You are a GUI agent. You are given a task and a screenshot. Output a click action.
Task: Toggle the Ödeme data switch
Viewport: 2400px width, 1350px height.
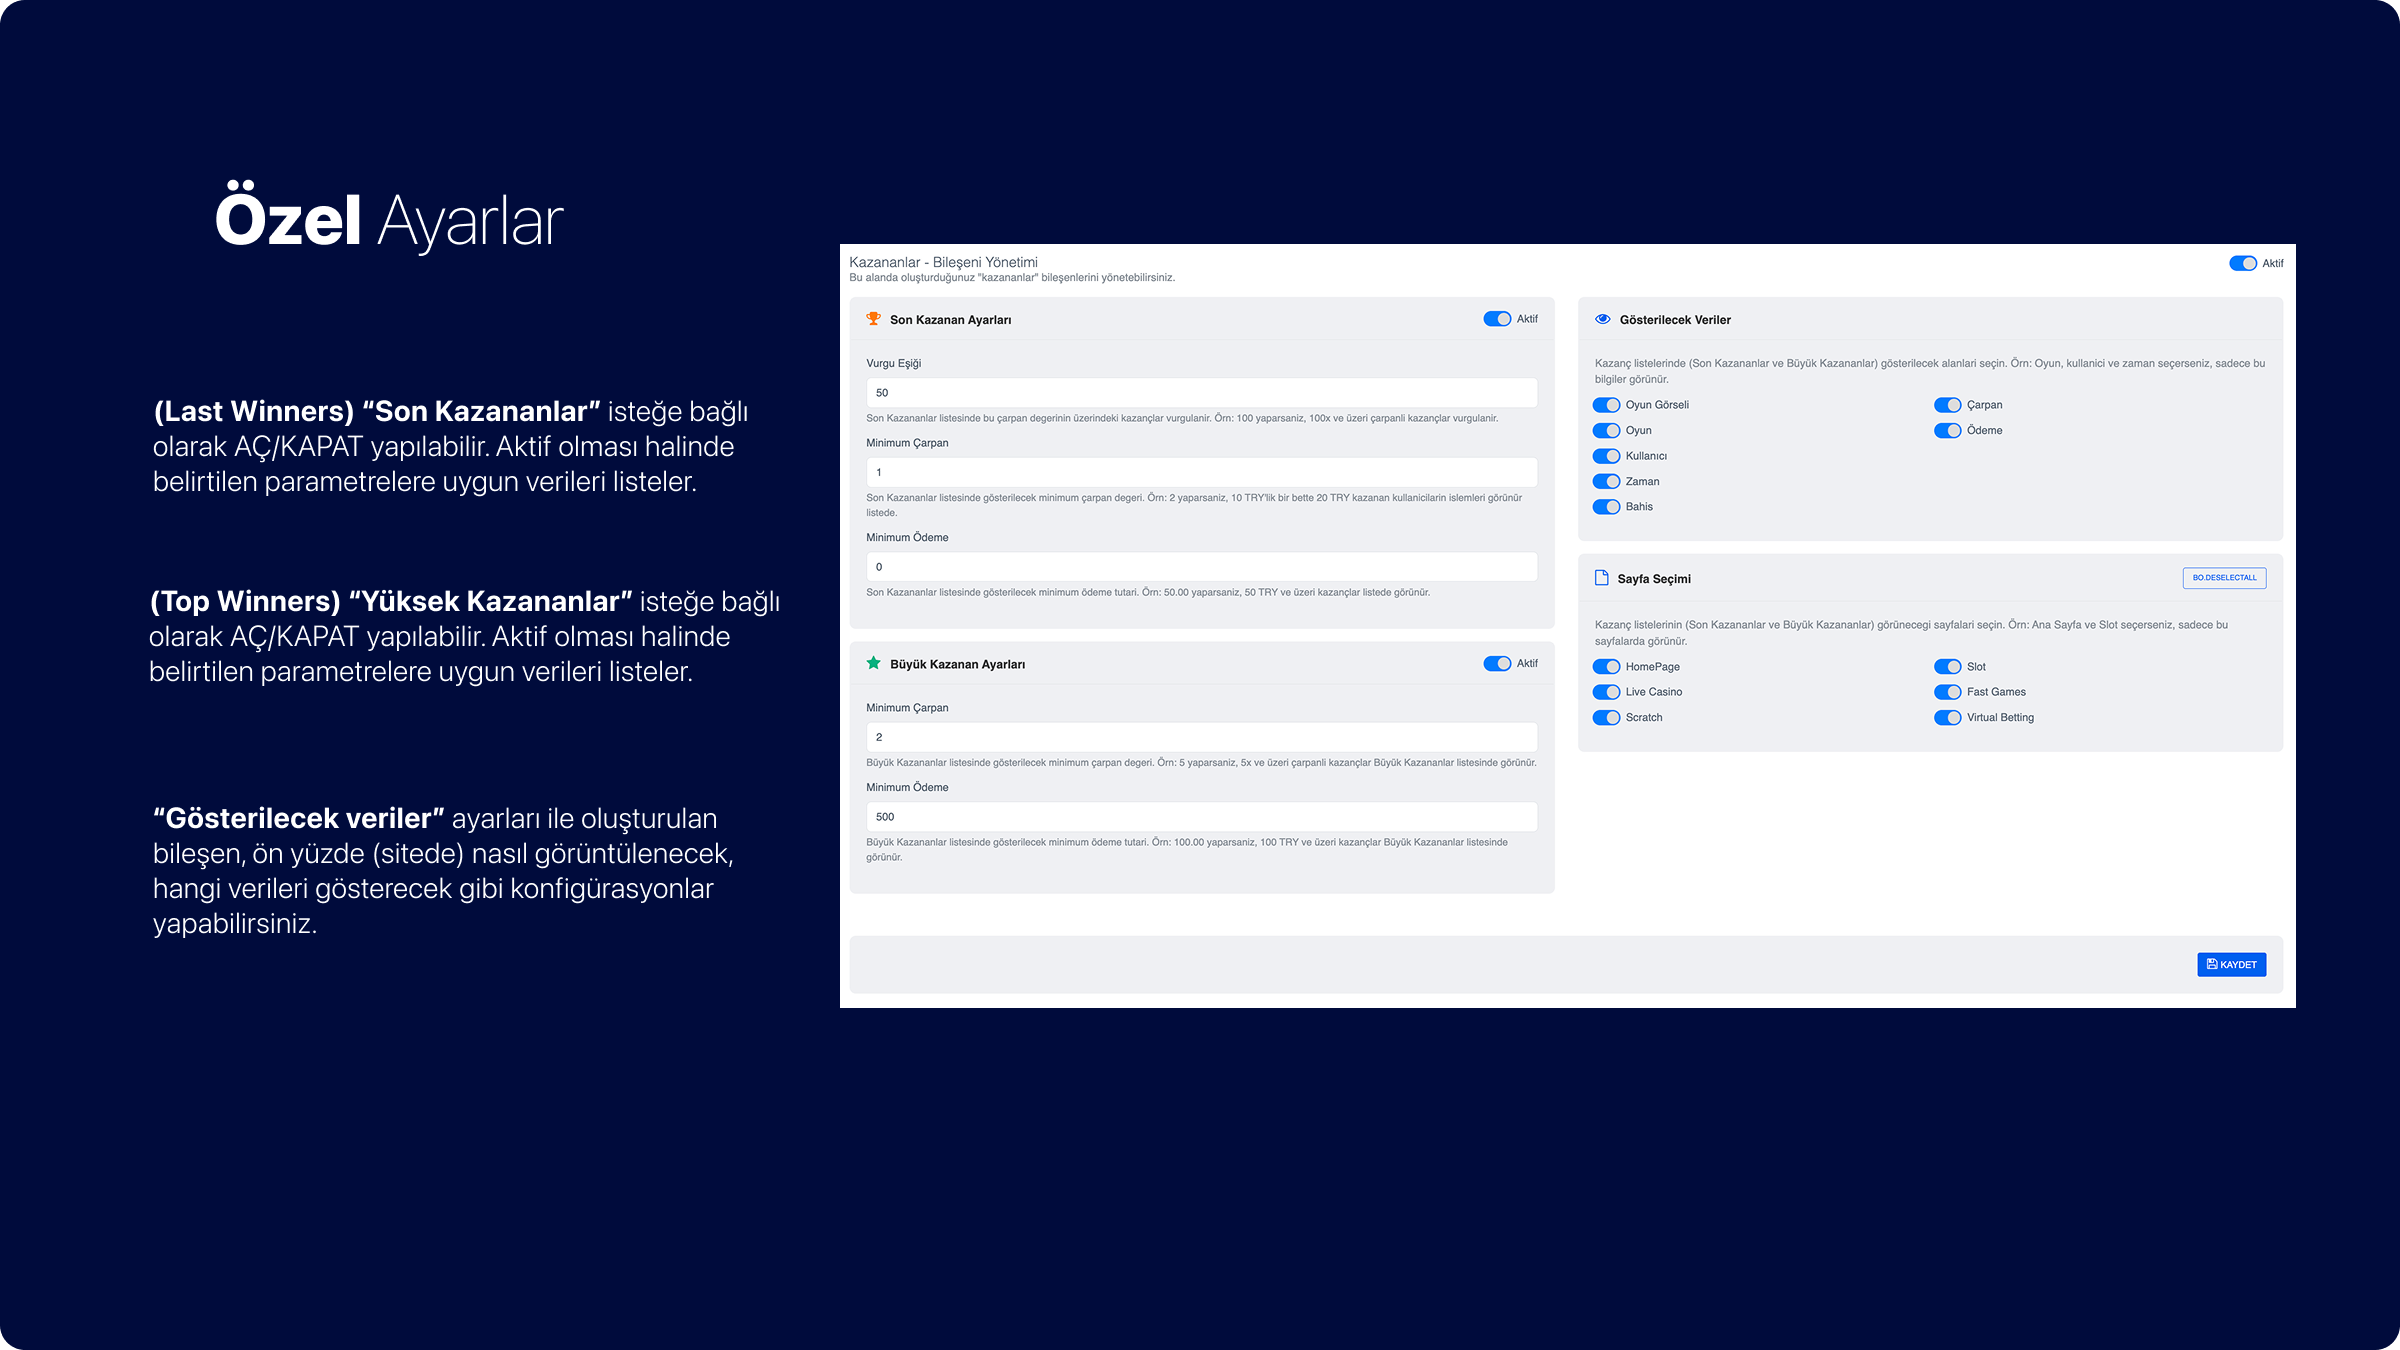coord(1947,430)
